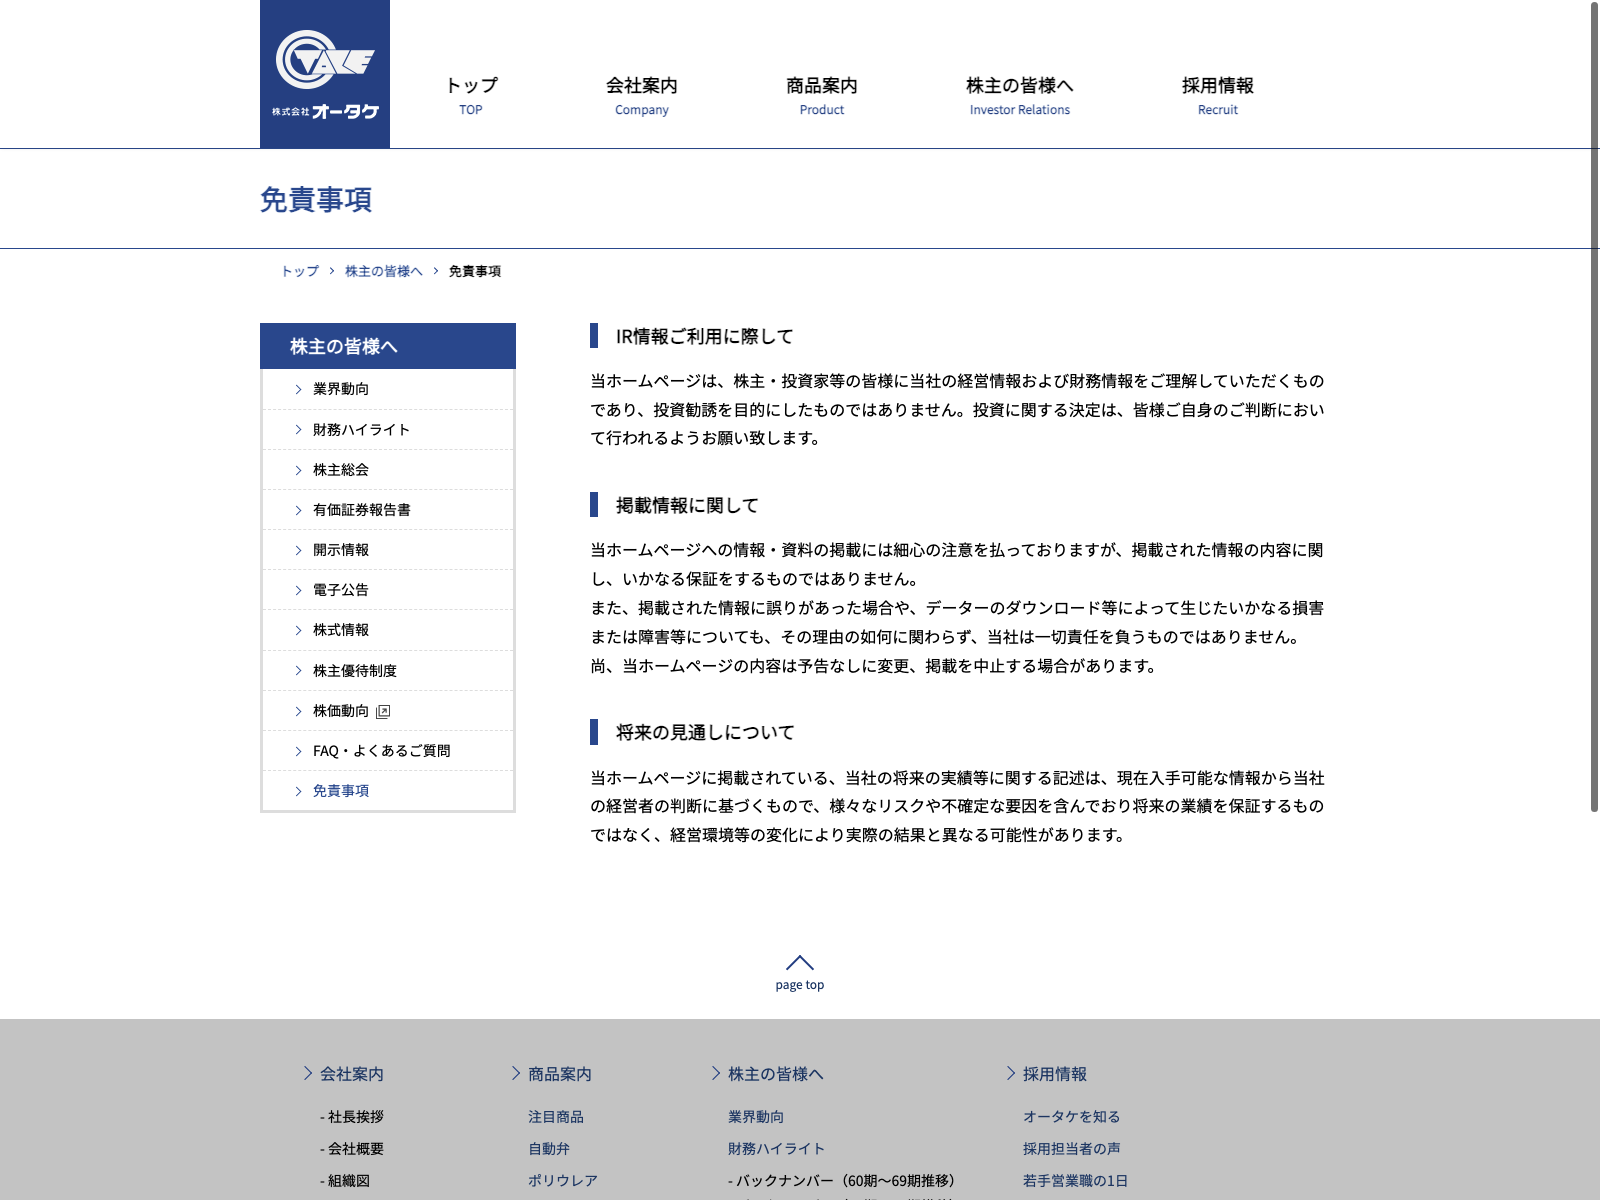Open オータケを知る footer link
This screenshot has width=1600, height=1200.
[1071, 1117]
